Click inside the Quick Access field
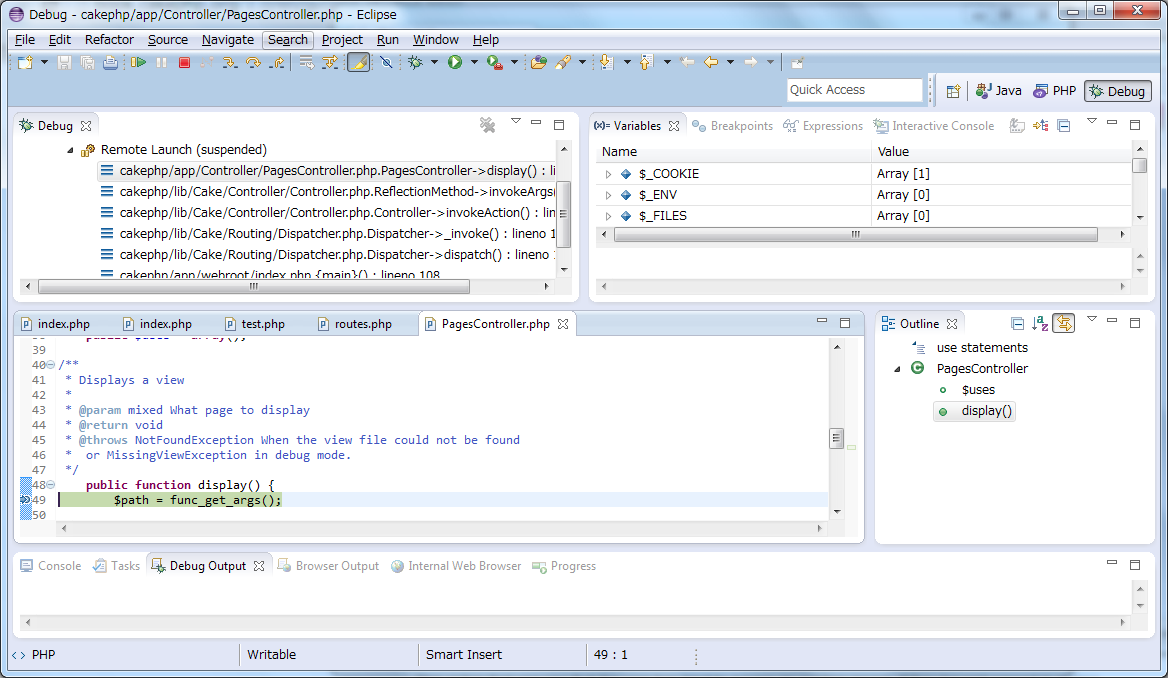The height and width of the screenshot is (678, 1168). [x=855, y=90]
